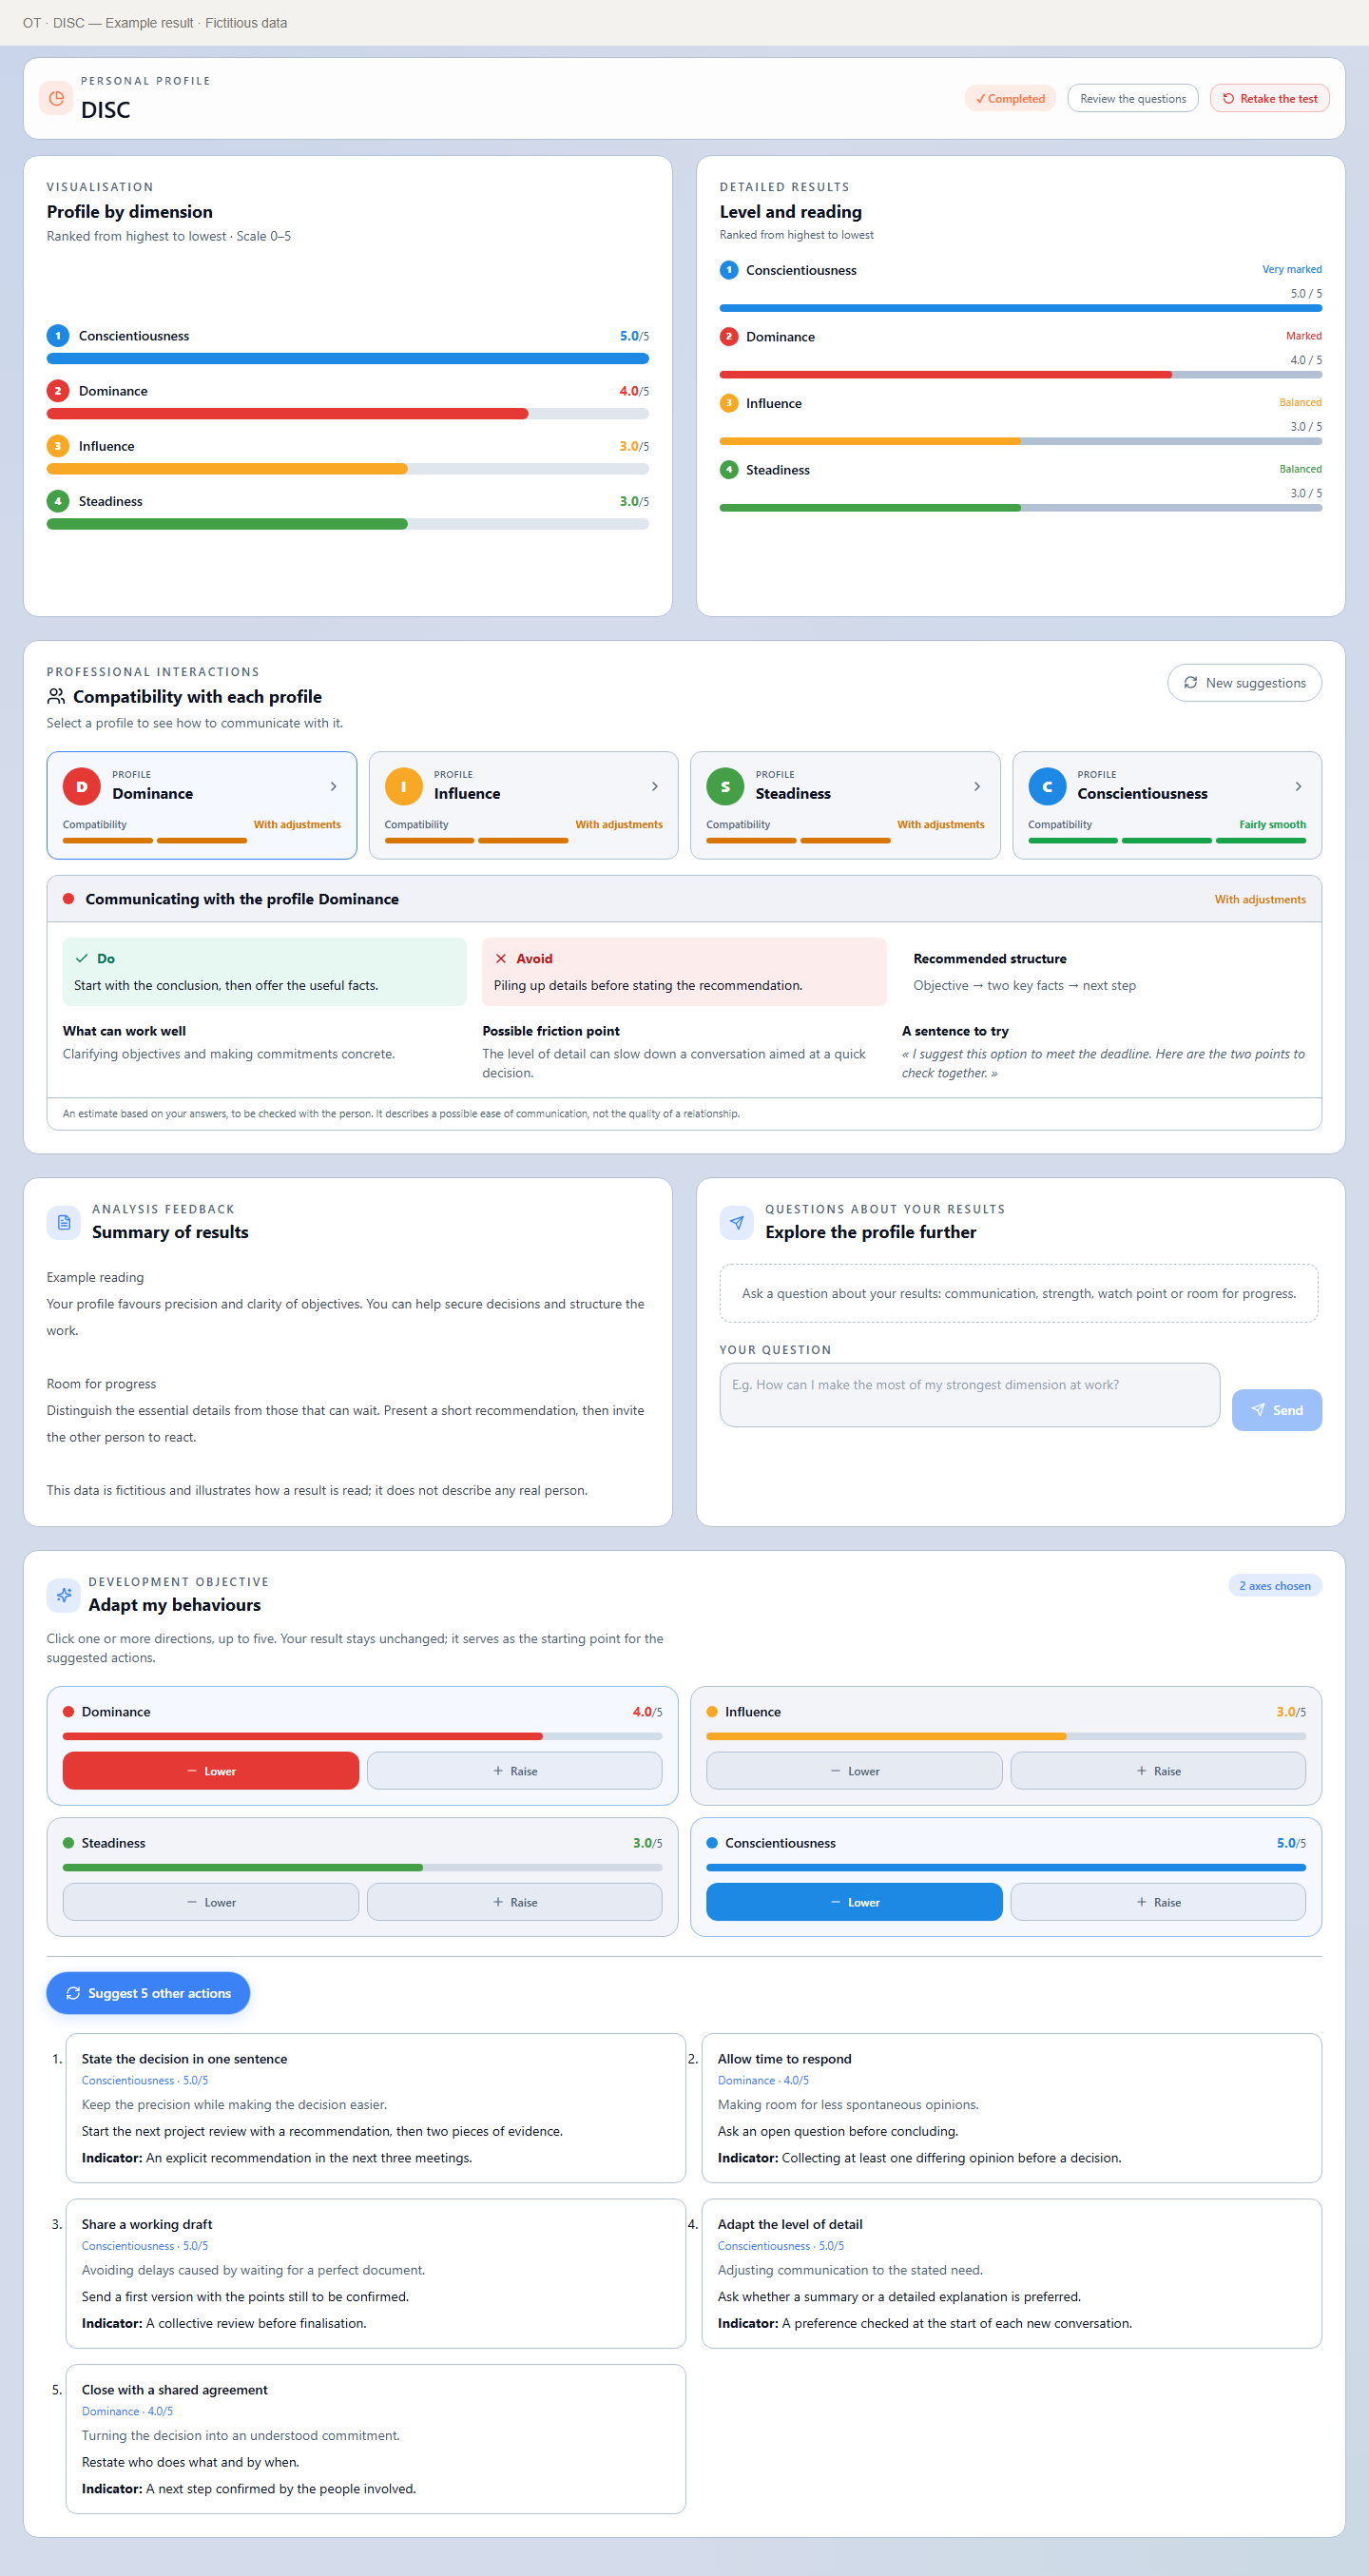This screenshot has width=1369, height=2576.
Task: Send the question with the Send button
Action: (1276, 1409)
